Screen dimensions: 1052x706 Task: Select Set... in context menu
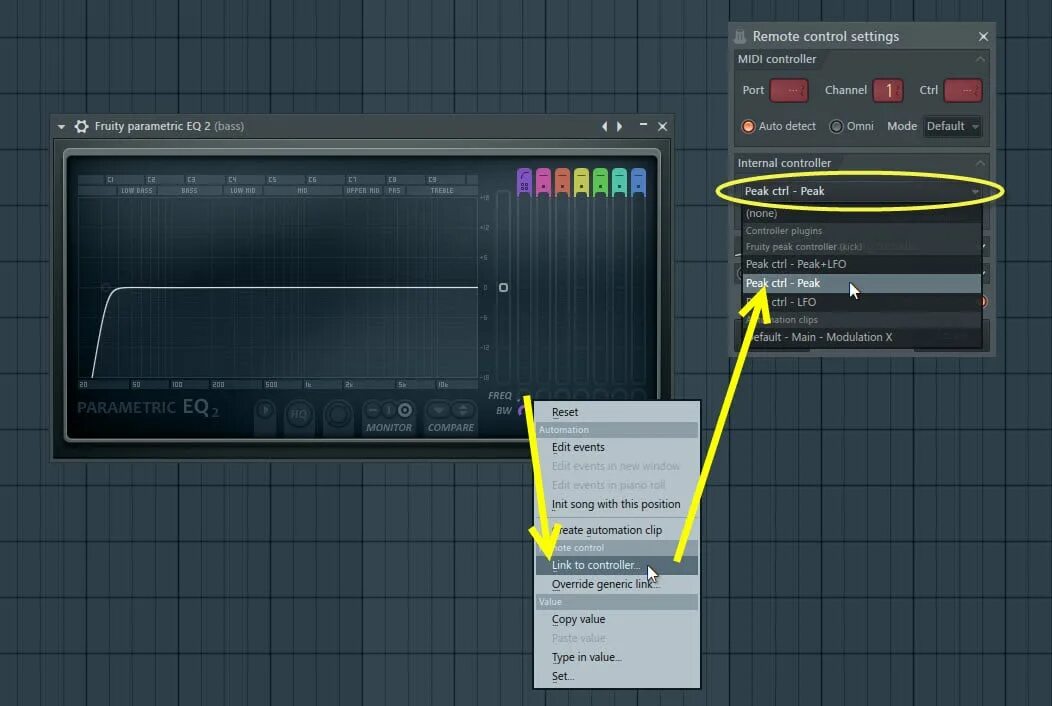click(617, 676)
